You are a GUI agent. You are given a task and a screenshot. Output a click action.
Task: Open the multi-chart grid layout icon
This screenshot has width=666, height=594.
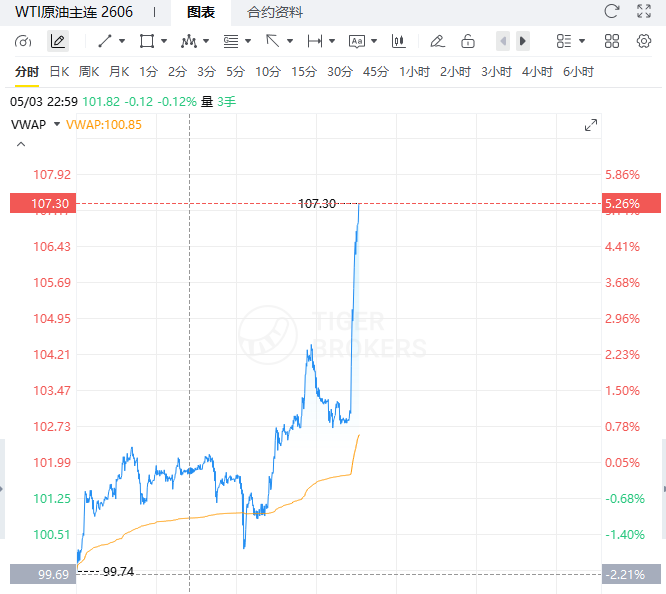click(612, 41)
